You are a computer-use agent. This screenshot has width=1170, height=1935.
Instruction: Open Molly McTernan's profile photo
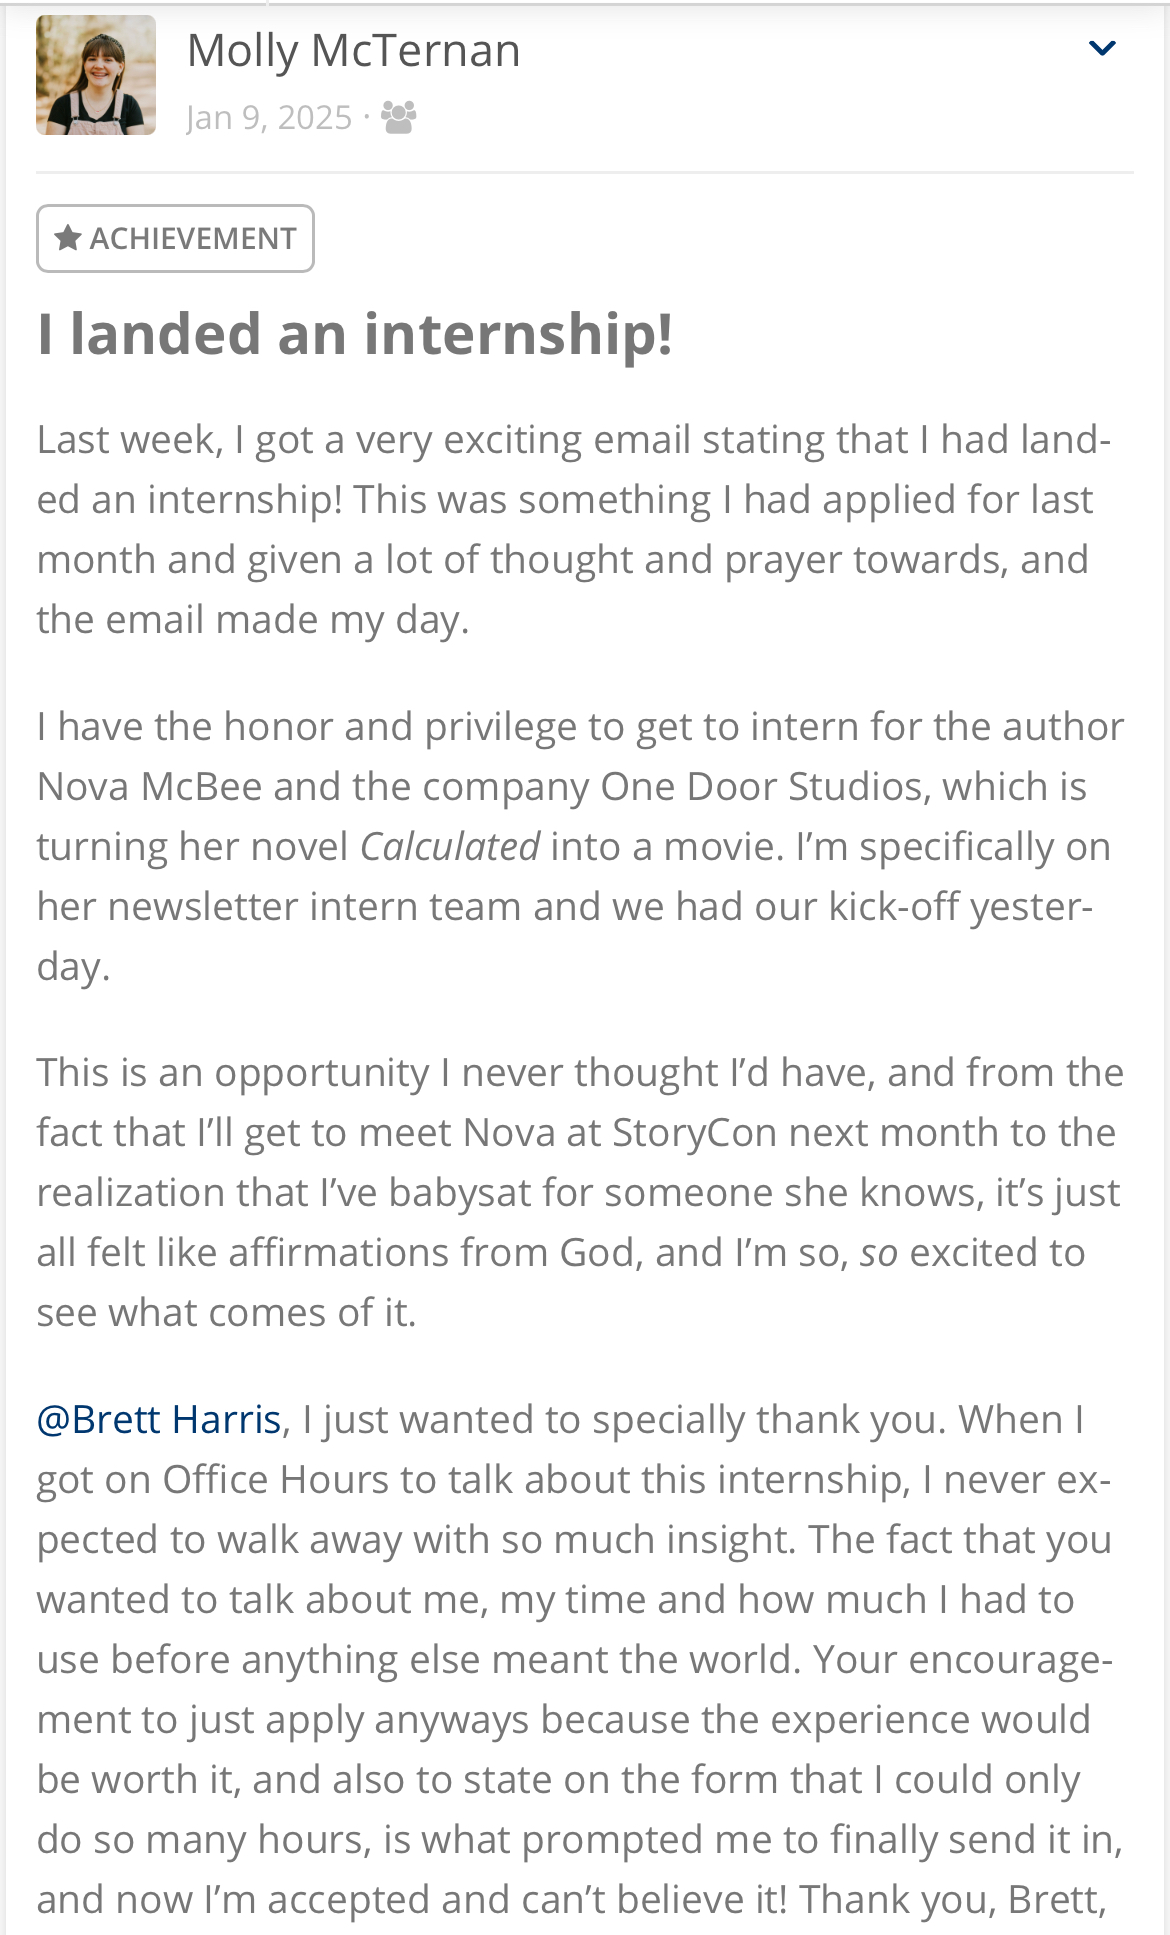(96, 75)
